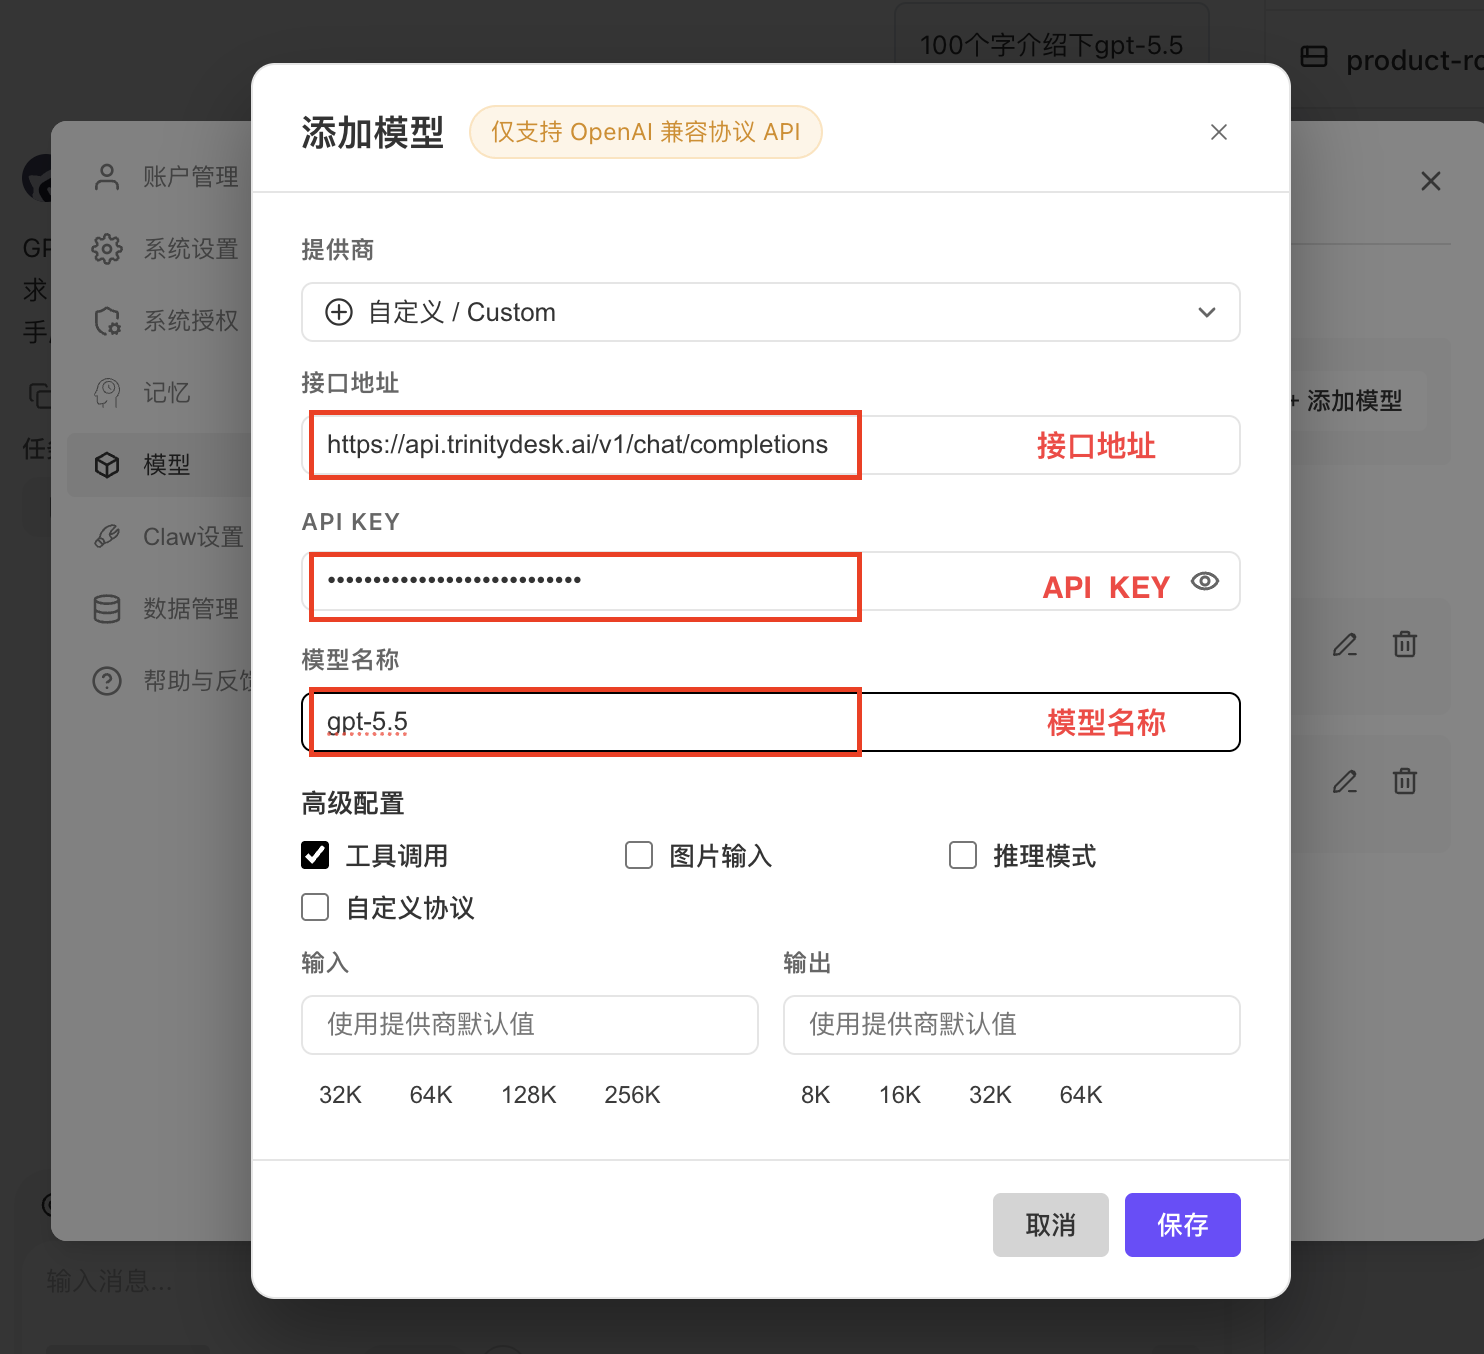
Task: Select the 8K output preset
Action: [816, 1095]
